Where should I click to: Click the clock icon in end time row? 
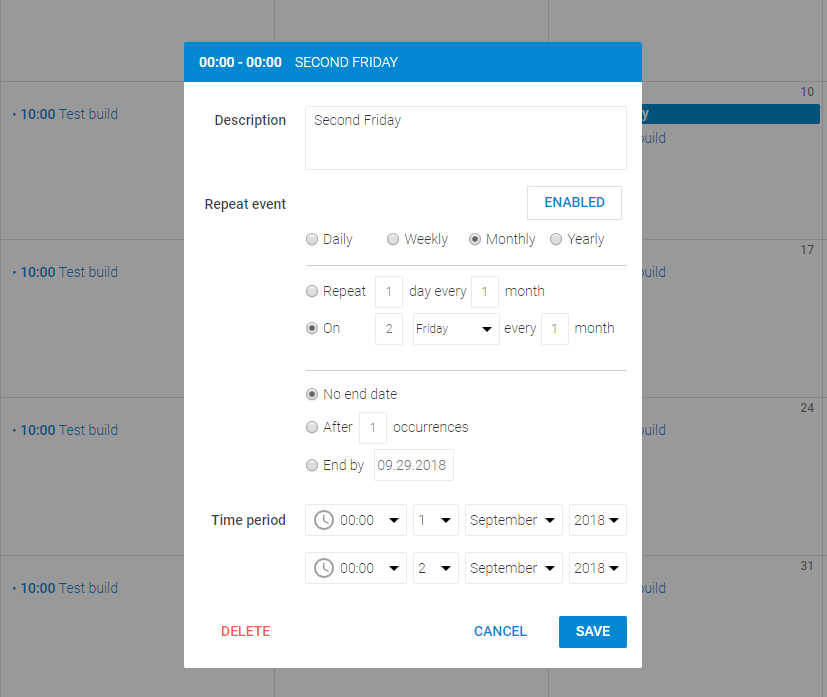(324, 568)
